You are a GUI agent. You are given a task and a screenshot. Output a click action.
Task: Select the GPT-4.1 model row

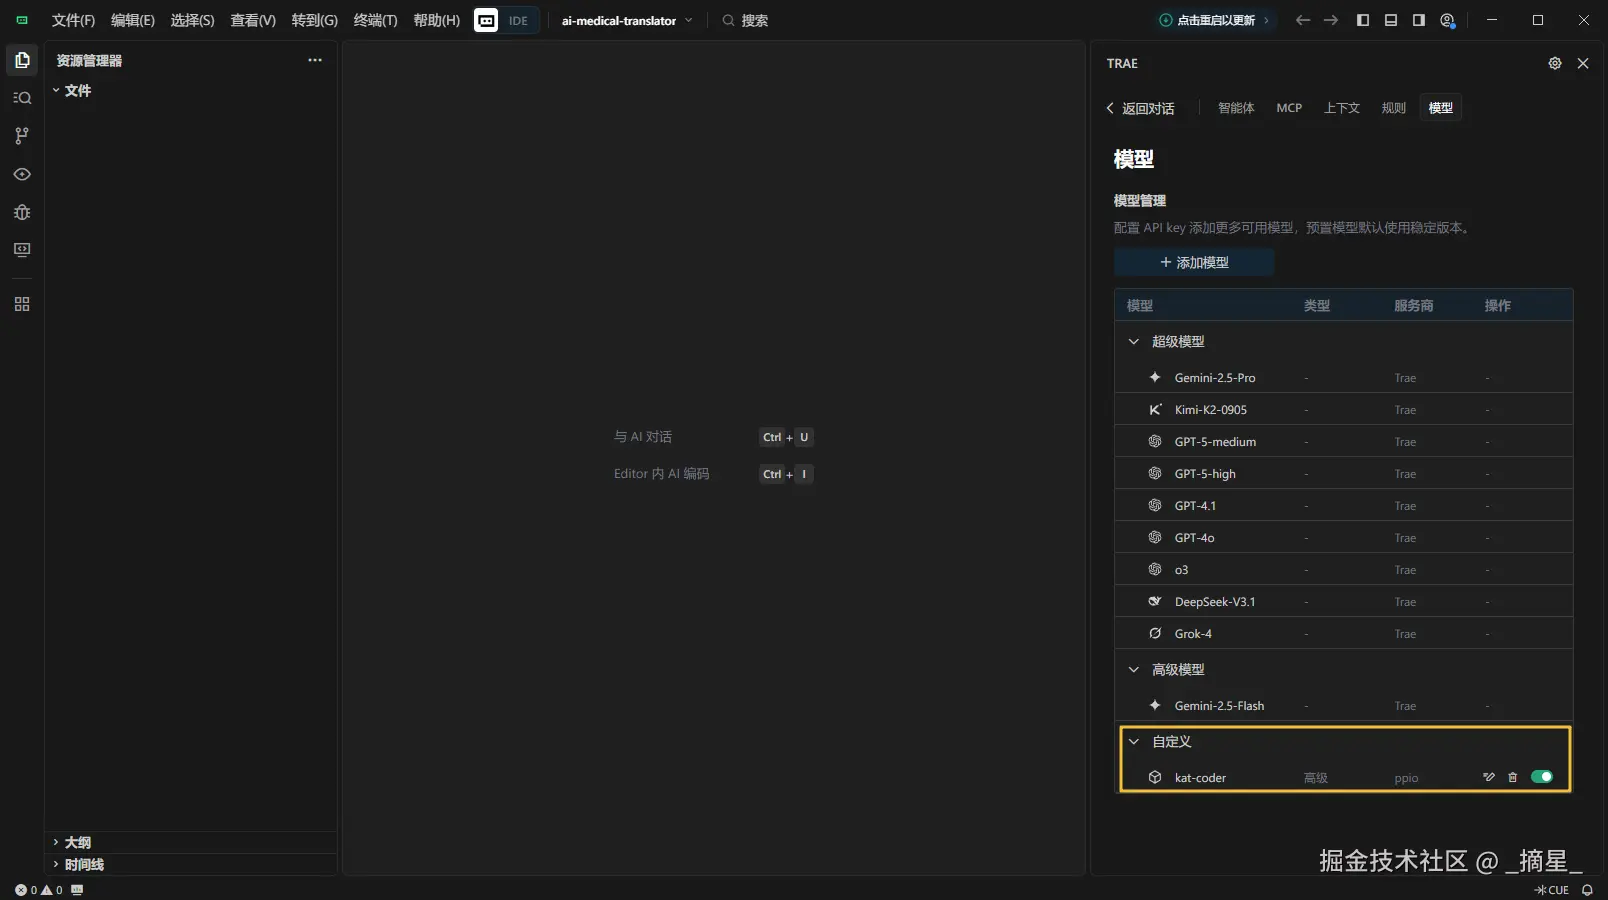click(x=1344, y=505)
